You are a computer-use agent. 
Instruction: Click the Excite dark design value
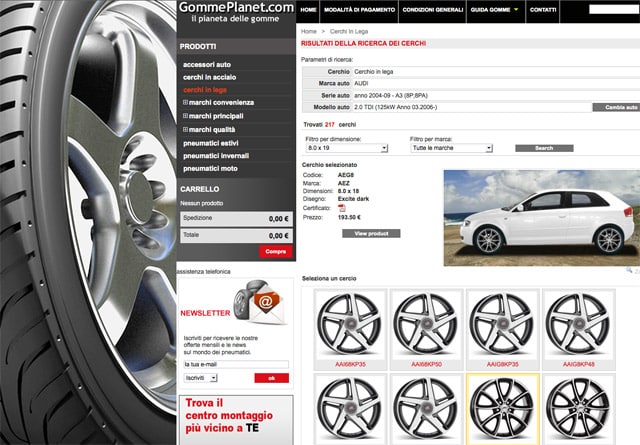353,199
